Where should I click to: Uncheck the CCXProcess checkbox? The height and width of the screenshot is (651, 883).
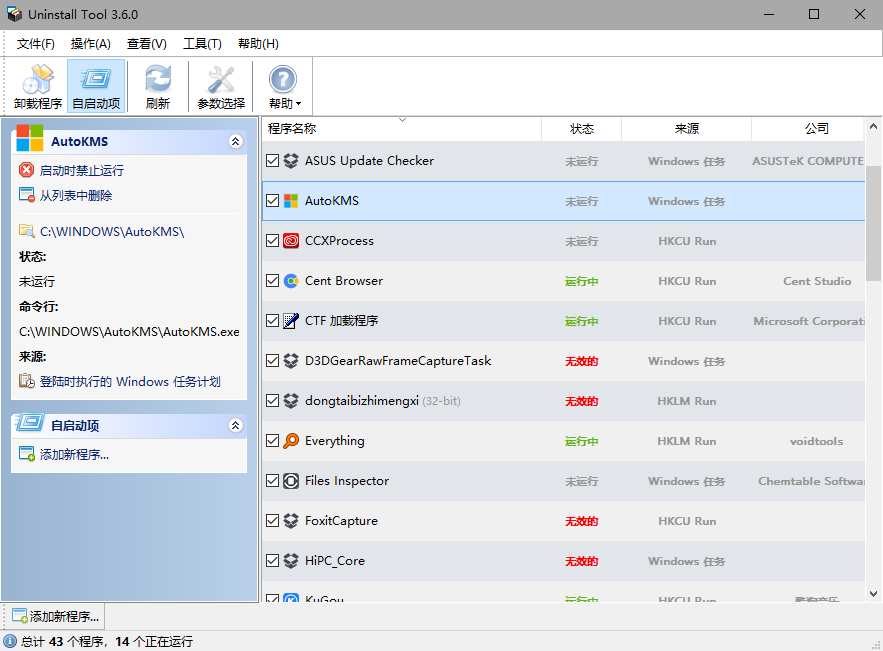(273, 241)
